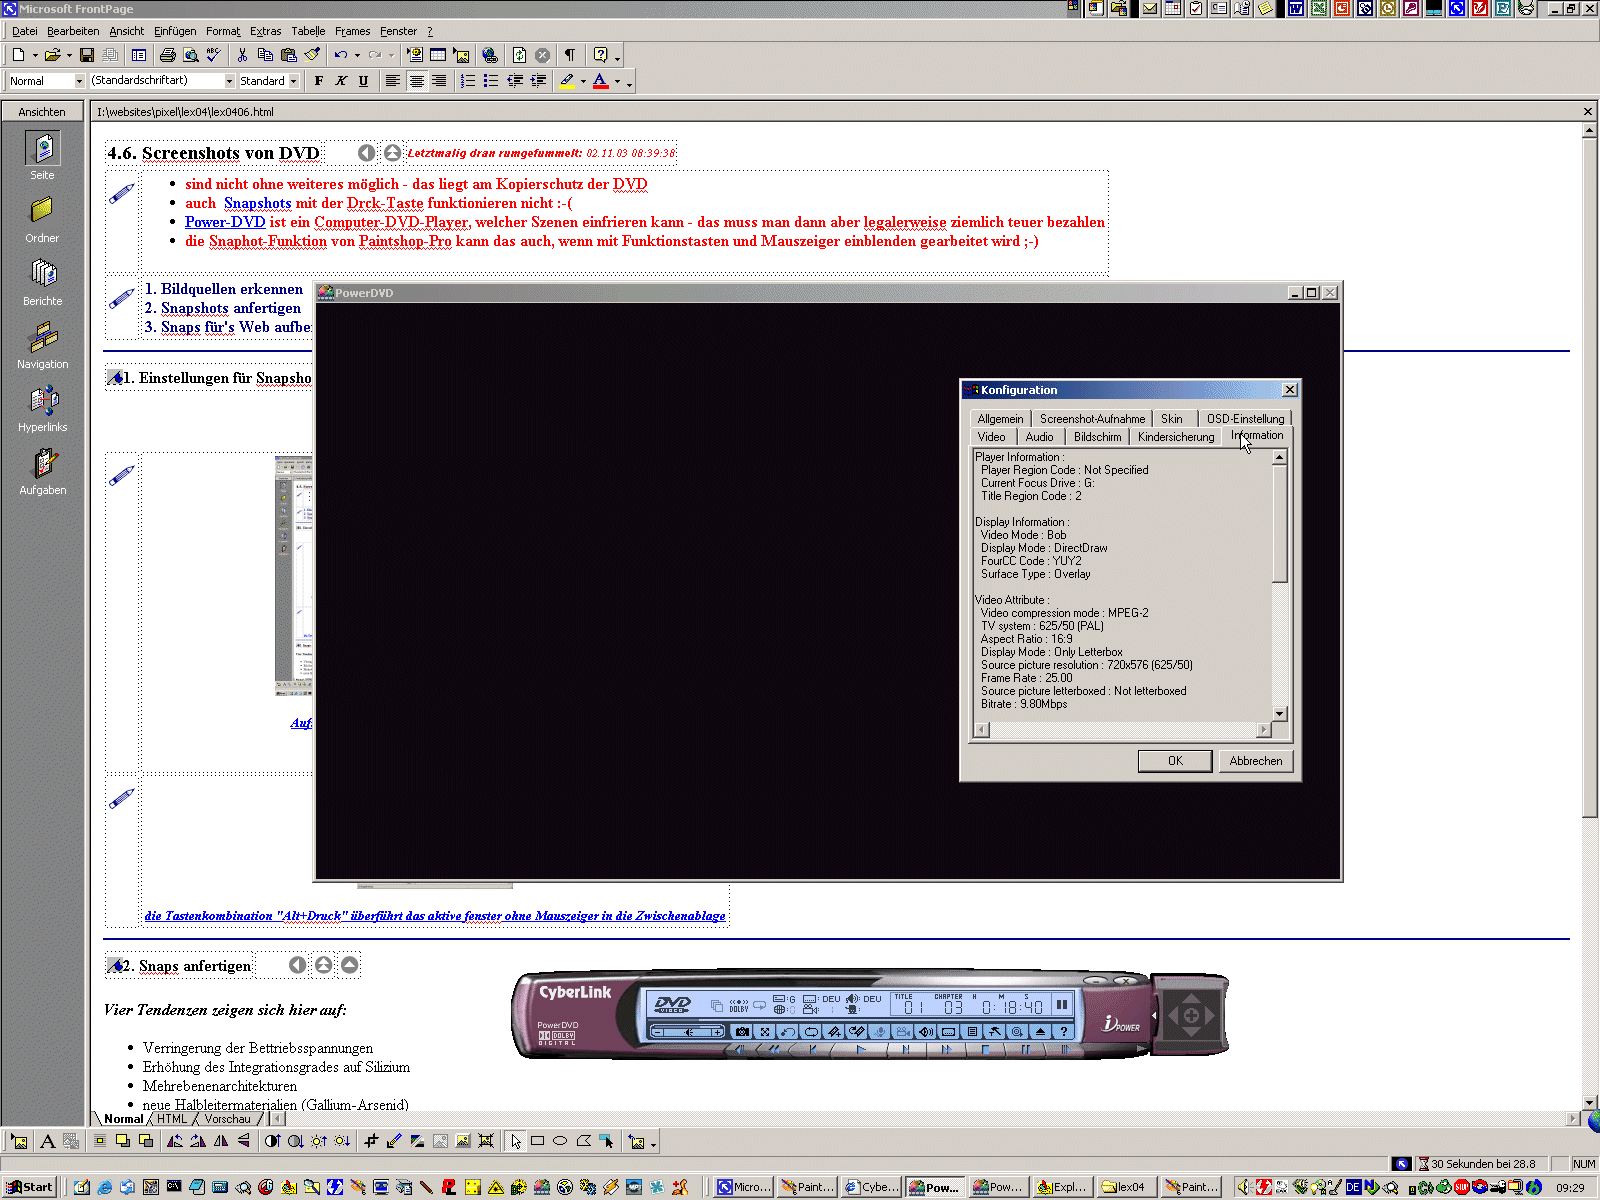This screenshot has width=1600, height=1200.
Task: Open the Standardschriftart font dropdown
Action: 229,81
